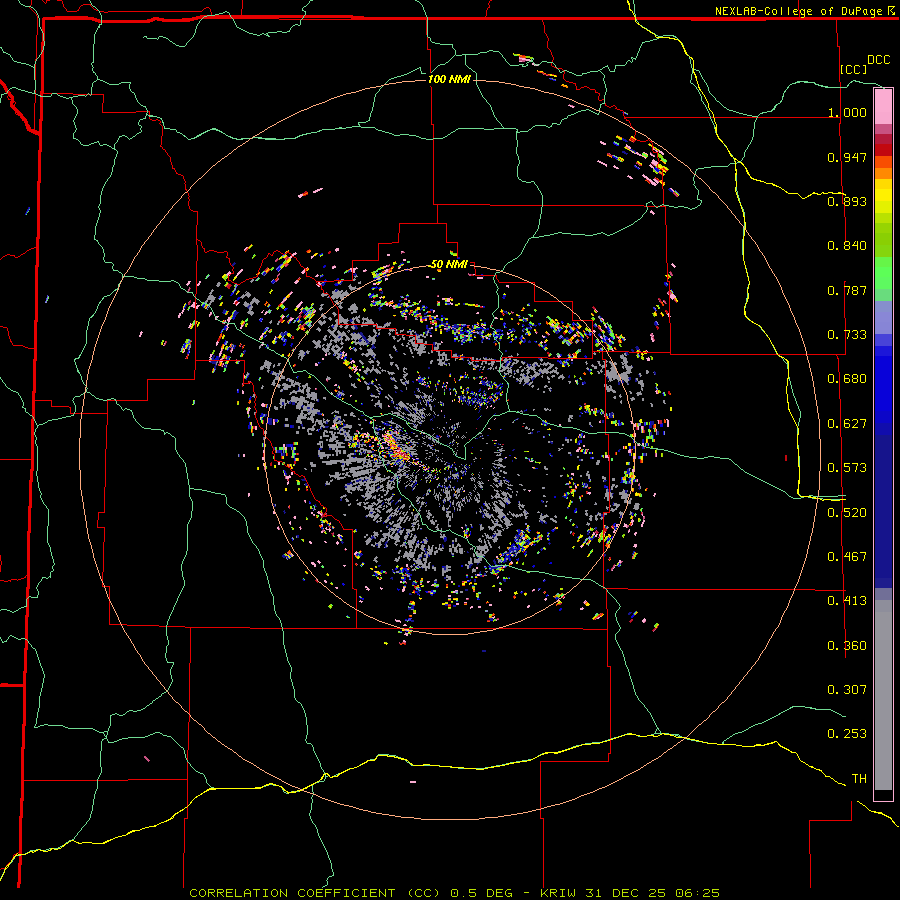The height and width of the screenshot is (900, 900).
Task: Pick the bright green color bar segment
Action: [x=883, y=273]
